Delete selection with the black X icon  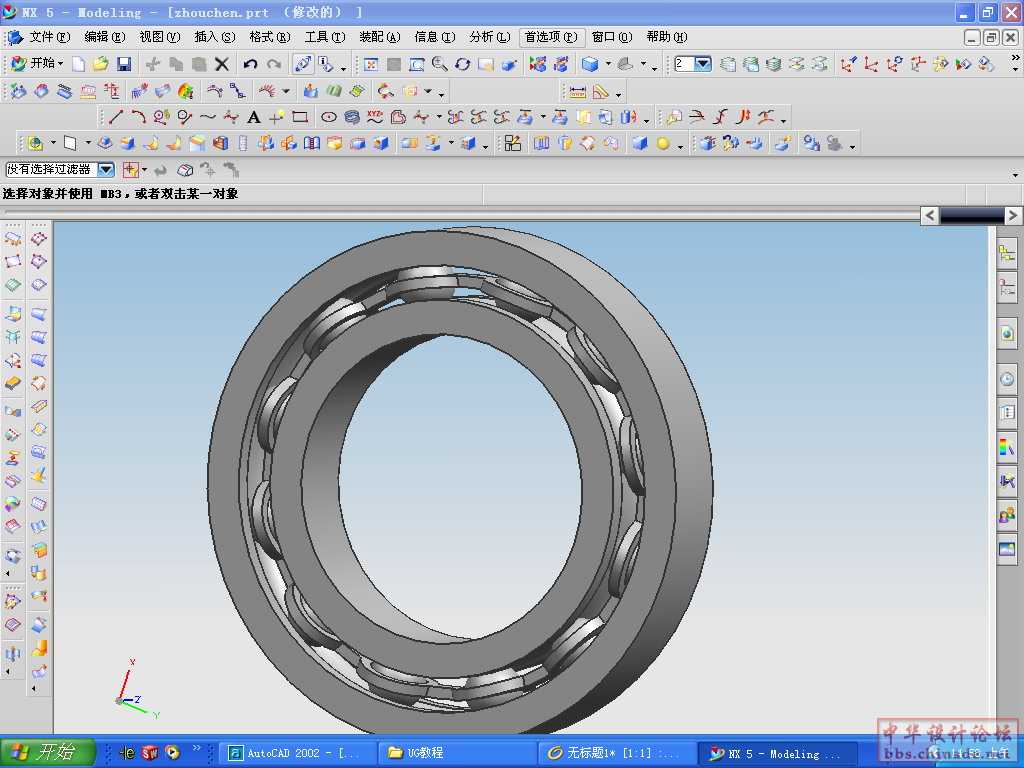click(222, 64)
